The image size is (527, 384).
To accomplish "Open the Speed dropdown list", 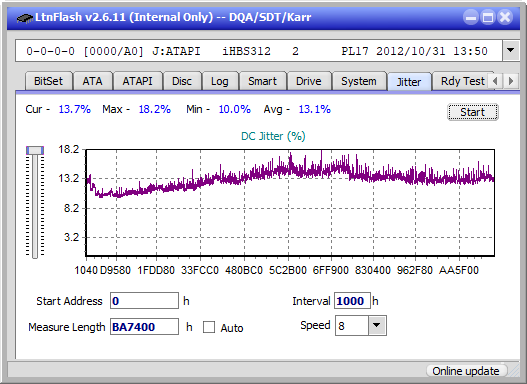I will point(377,325).
